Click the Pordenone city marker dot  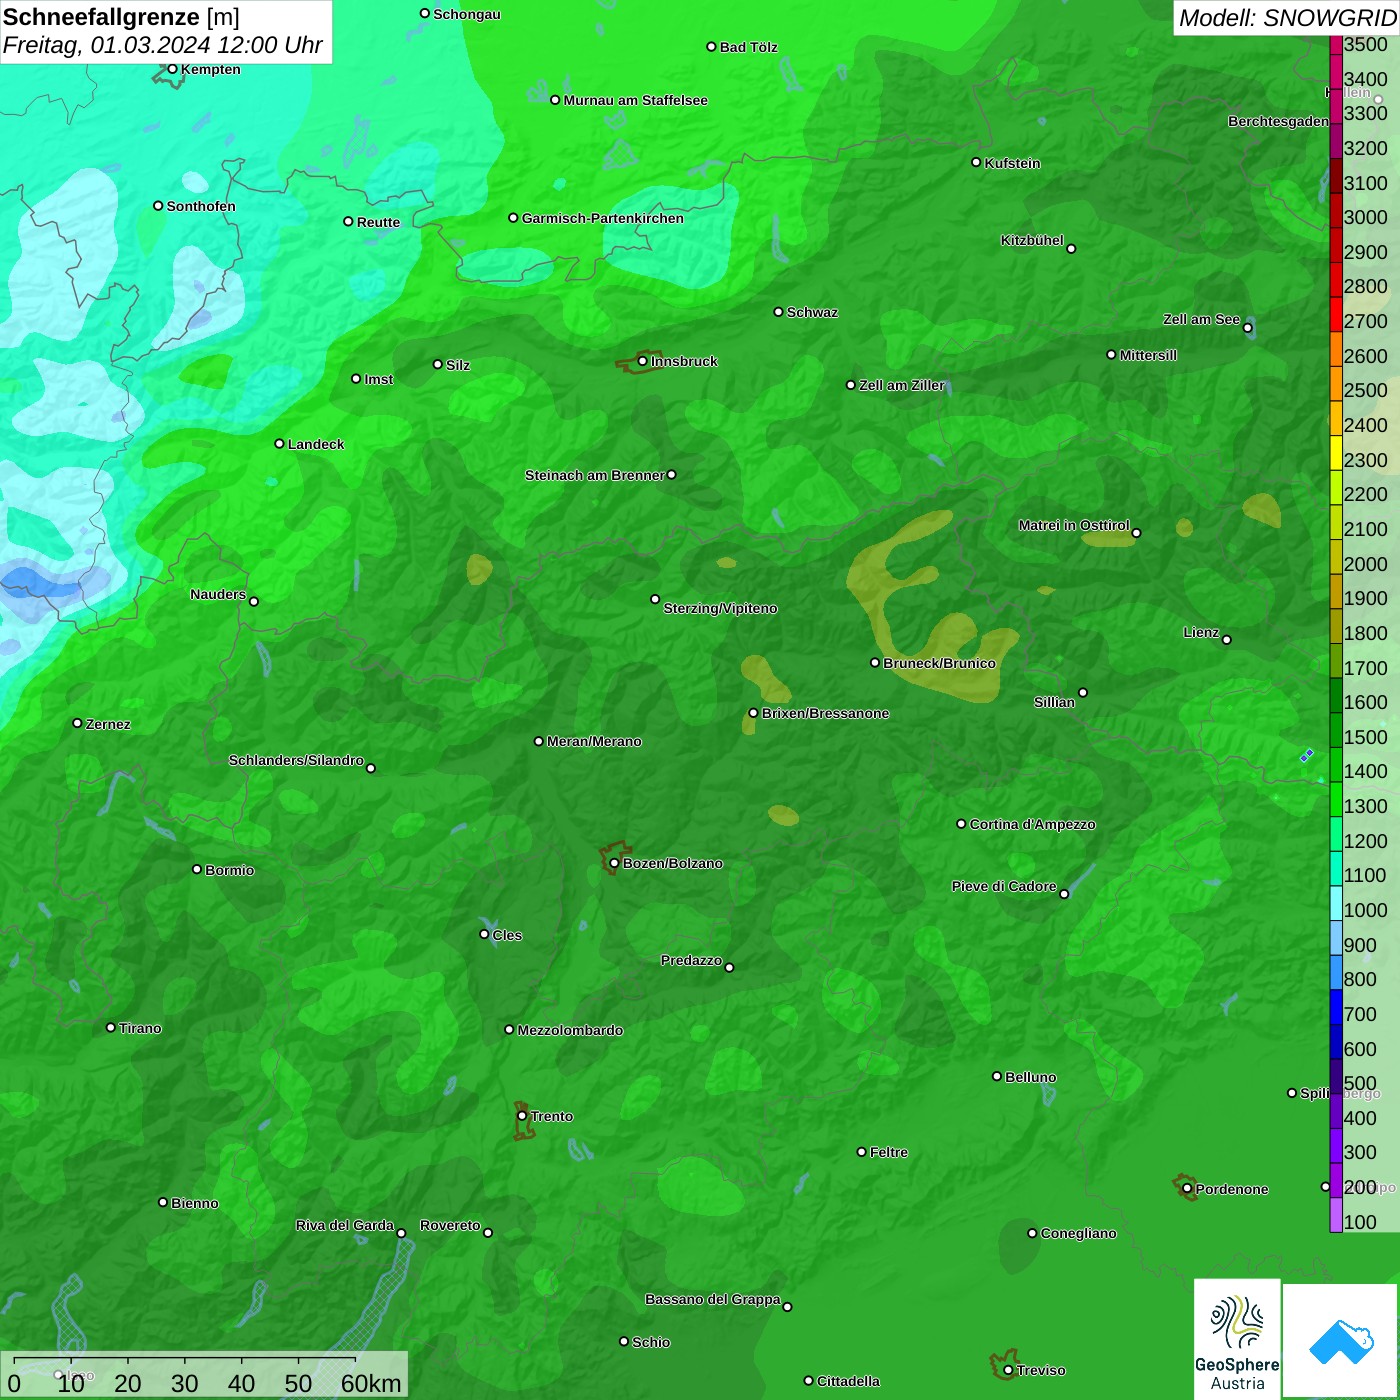[x=1187, y=1189]
